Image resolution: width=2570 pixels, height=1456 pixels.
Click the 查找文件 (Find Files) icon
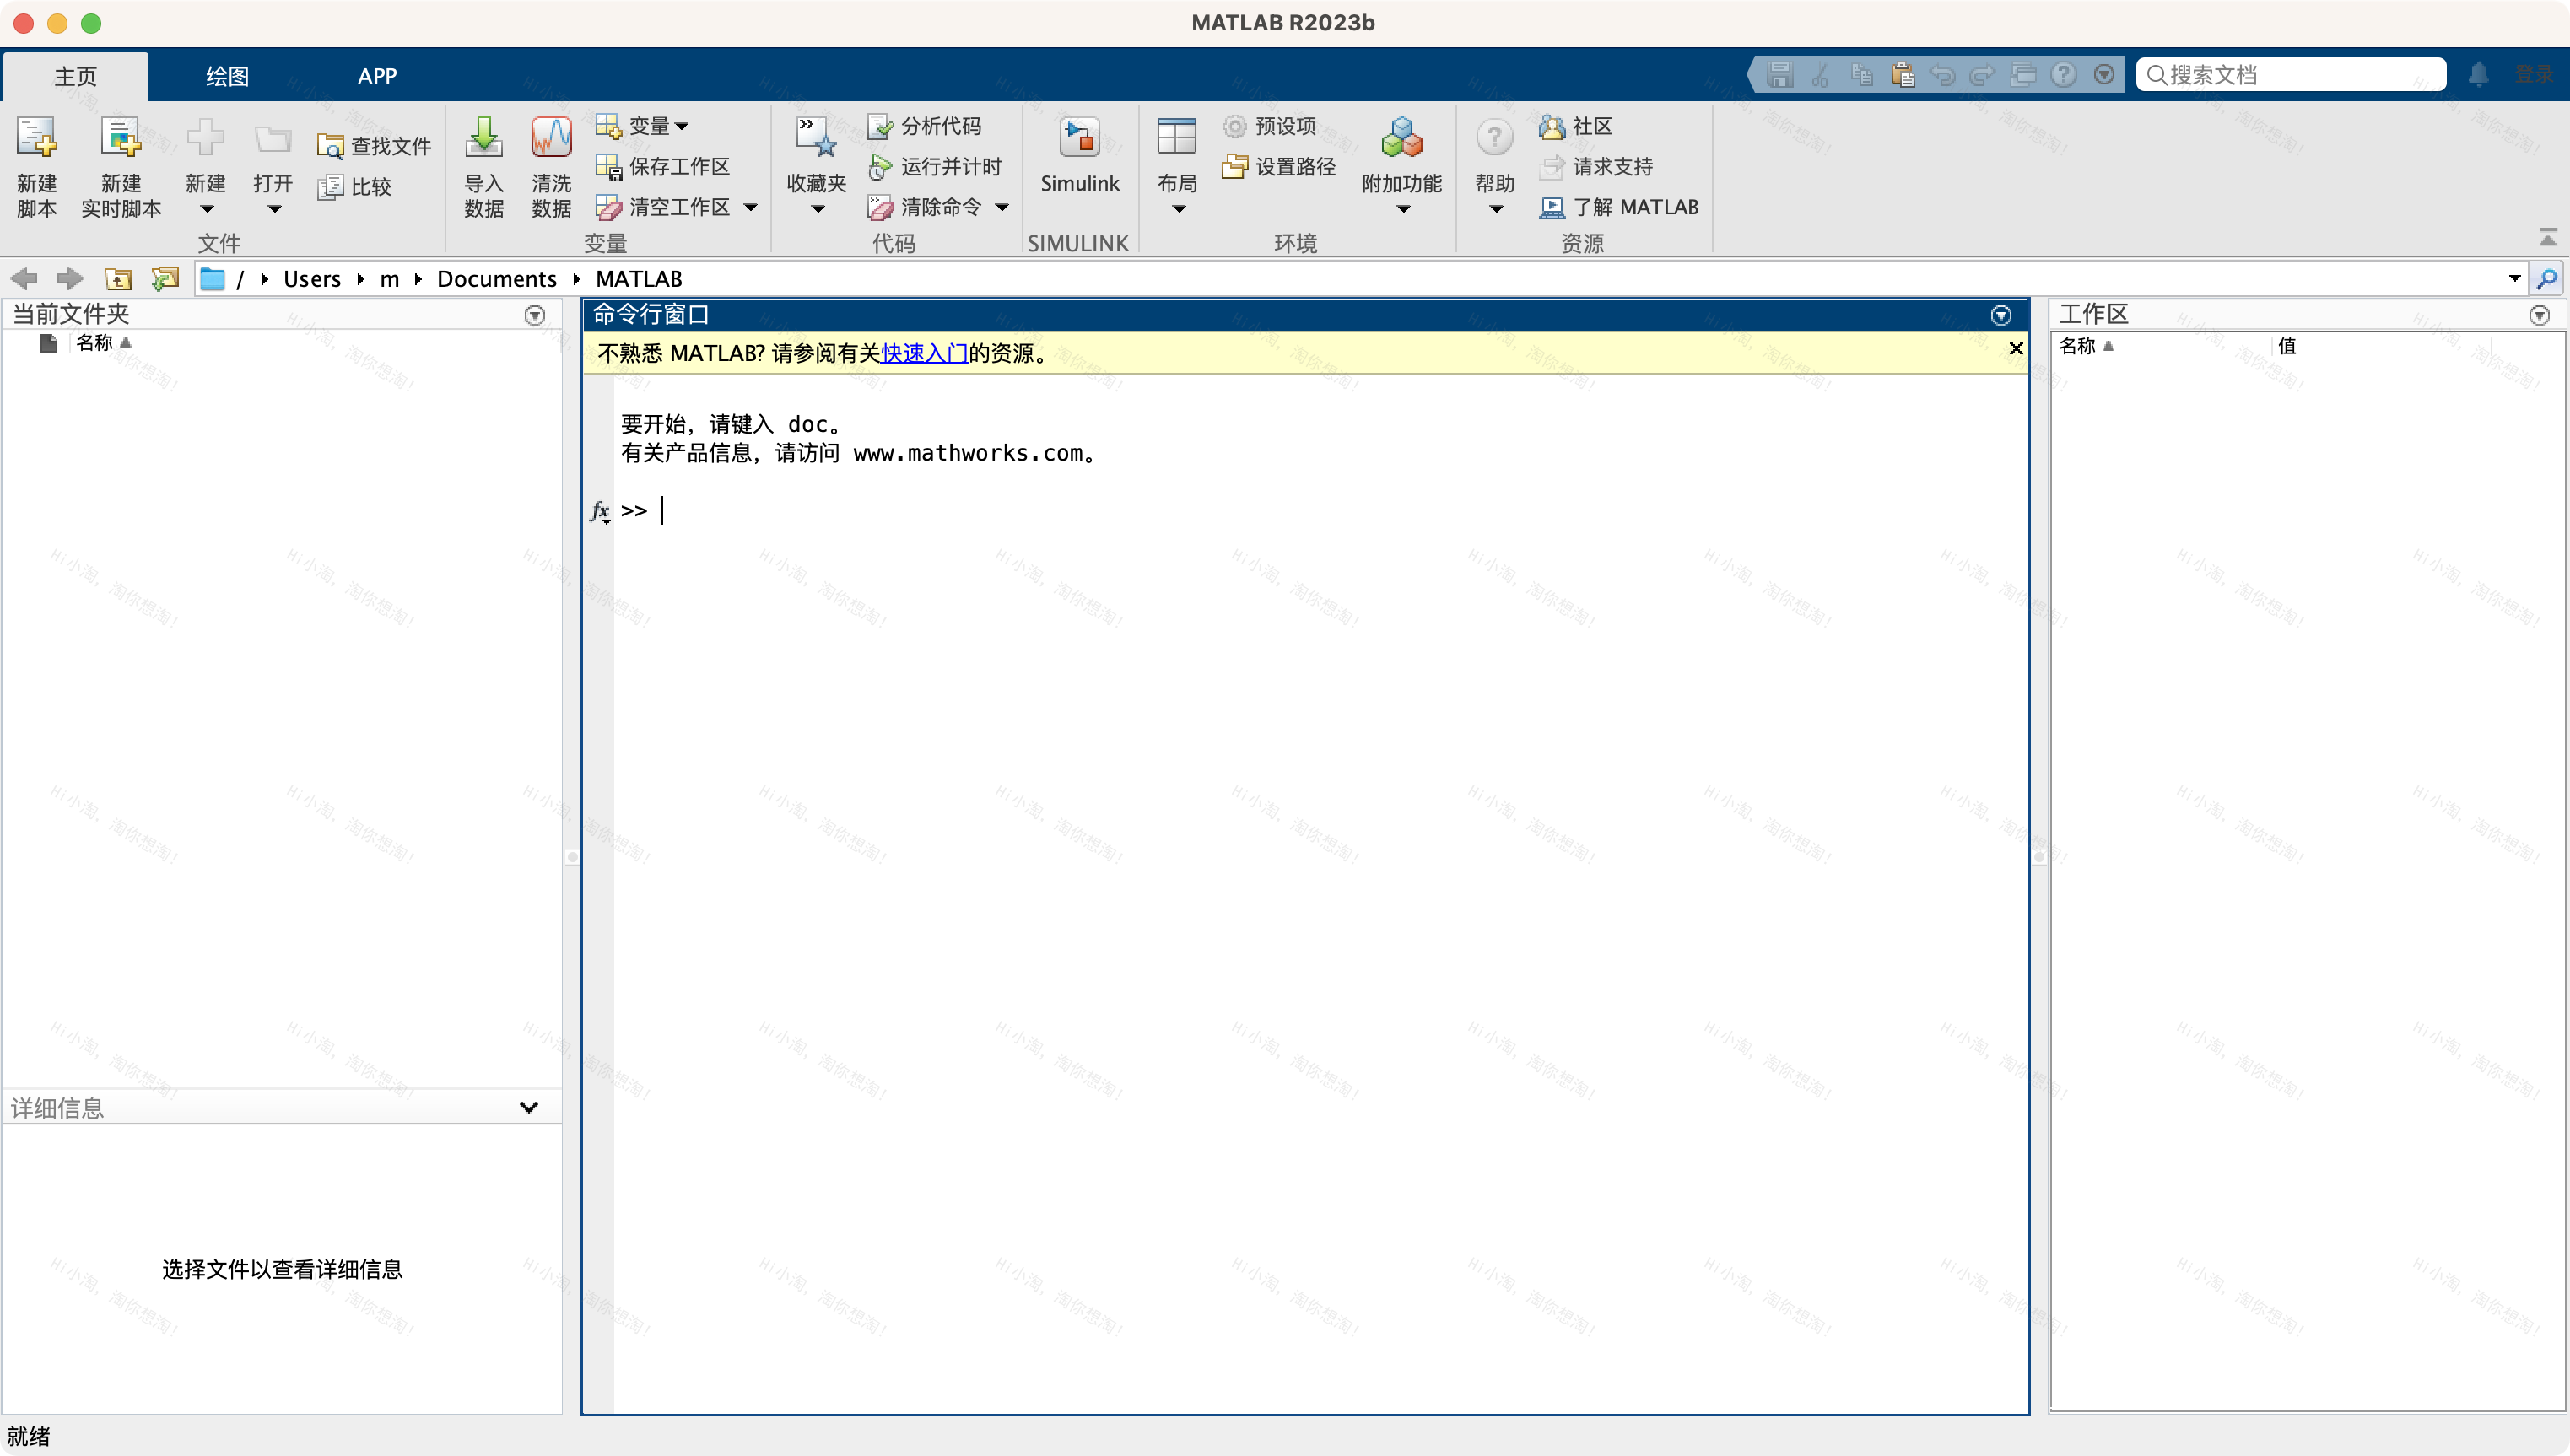[x=372, y=145]
